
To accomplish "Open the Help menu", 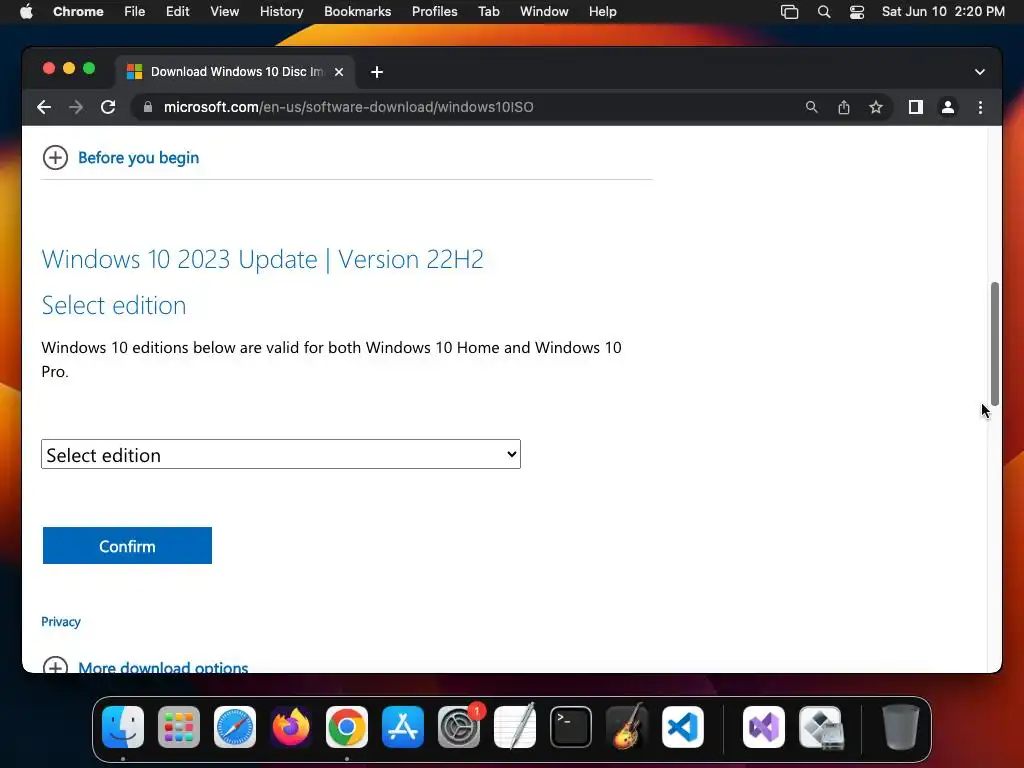I will [x=602, y=12].
